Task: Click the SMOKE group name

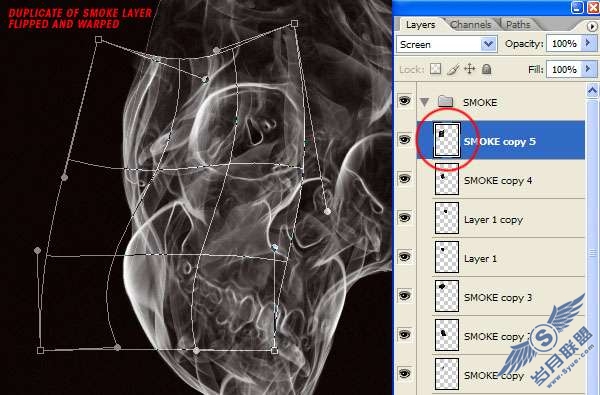Action: [480, 103]
